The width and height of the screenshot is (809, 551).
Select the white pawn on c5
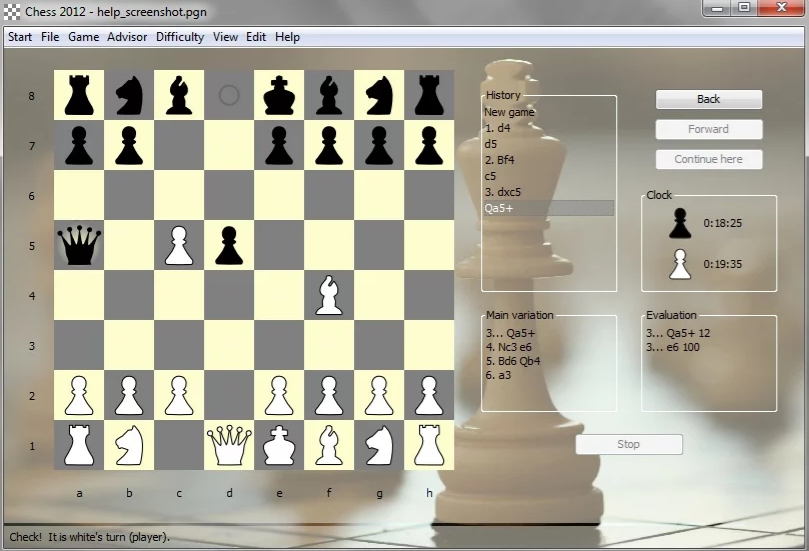[x=179, y=246]
